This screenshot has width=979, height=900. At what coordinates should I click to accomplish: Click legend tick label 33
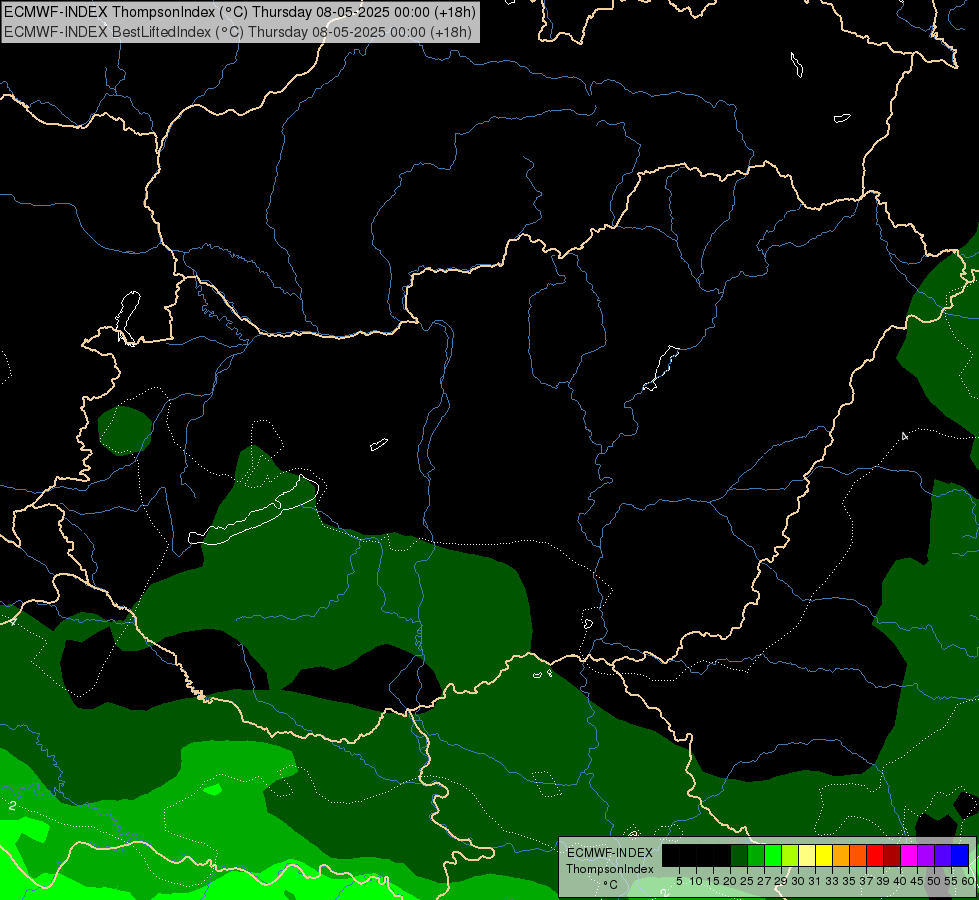[832, 881]
